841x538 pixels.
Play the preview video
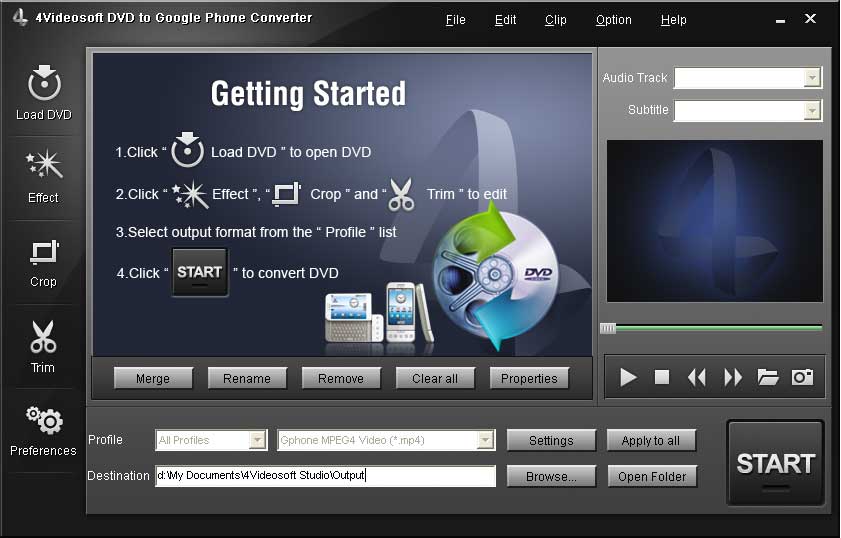[628, 377]
